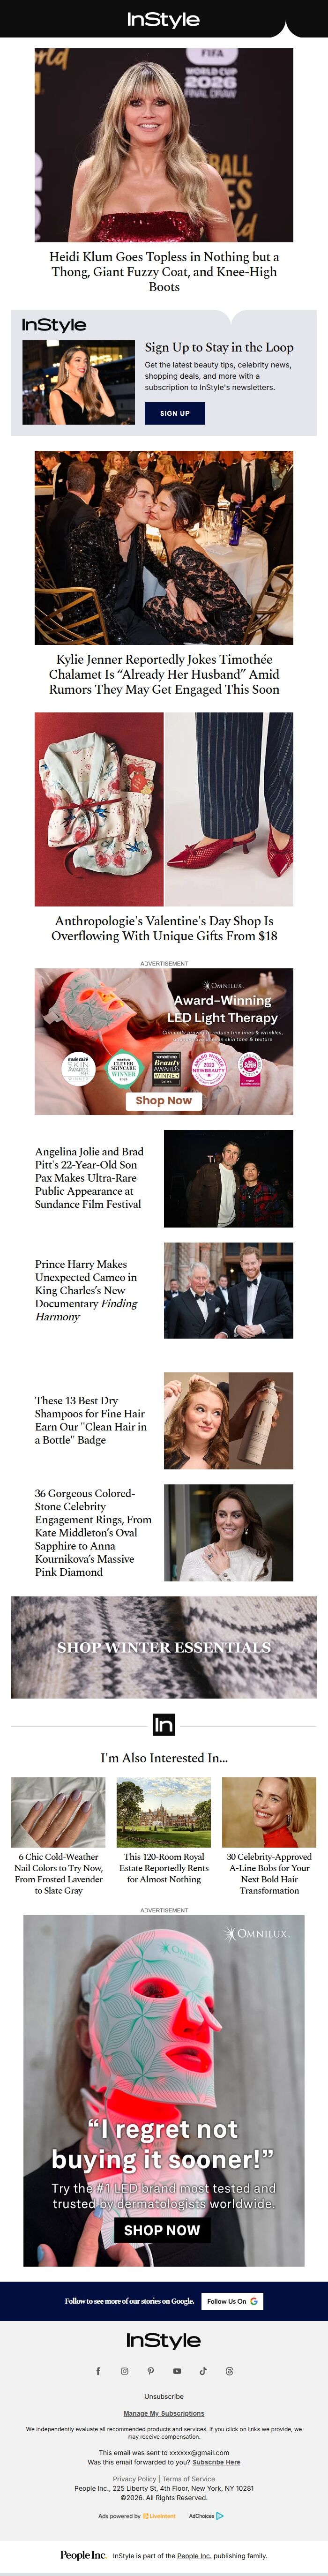Viewport: 328px width, 2576px height.
Task: Open the Terms of Service link
Action: click(x=189, y=2479)
